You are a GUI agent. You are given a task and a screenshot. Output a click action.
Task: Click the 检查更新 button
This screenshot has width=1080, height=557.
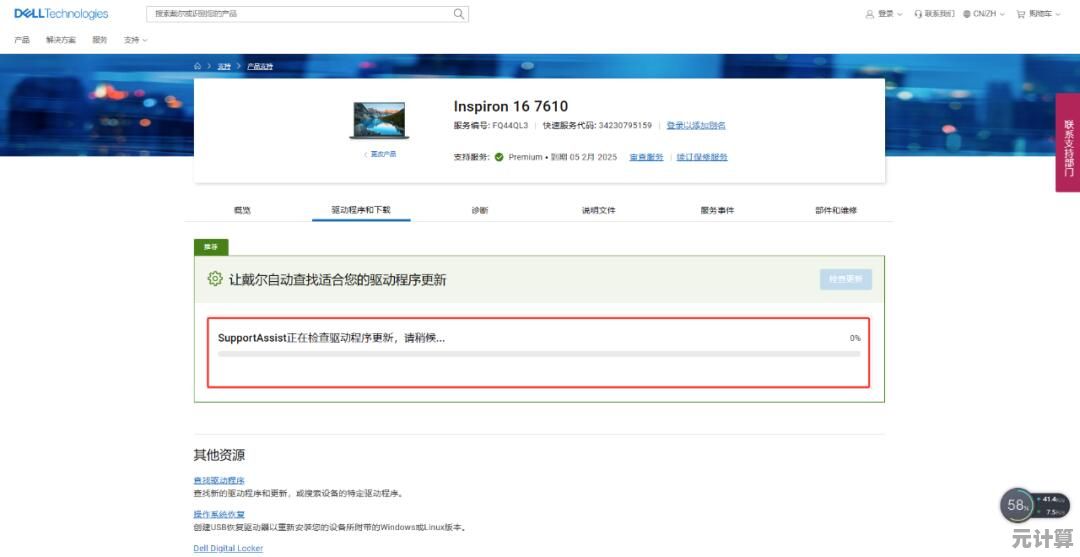point(846,280)
